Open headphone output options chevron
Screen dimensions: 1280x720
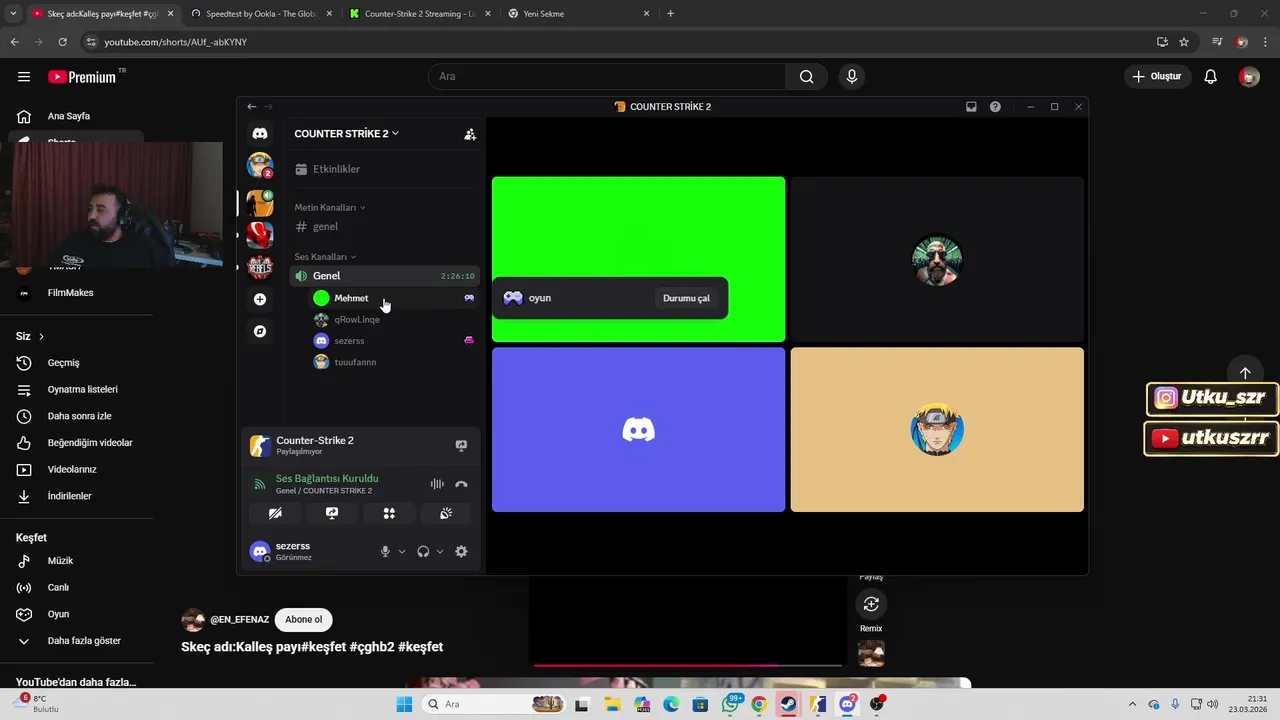439,551
